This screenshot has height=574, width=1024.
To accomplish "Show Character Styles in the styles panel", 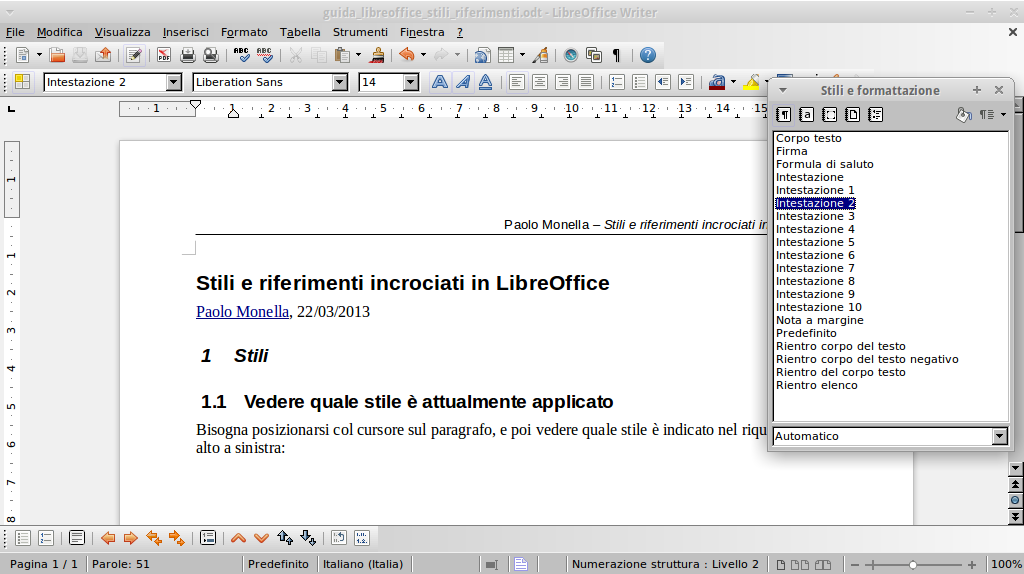I will 807,115.
